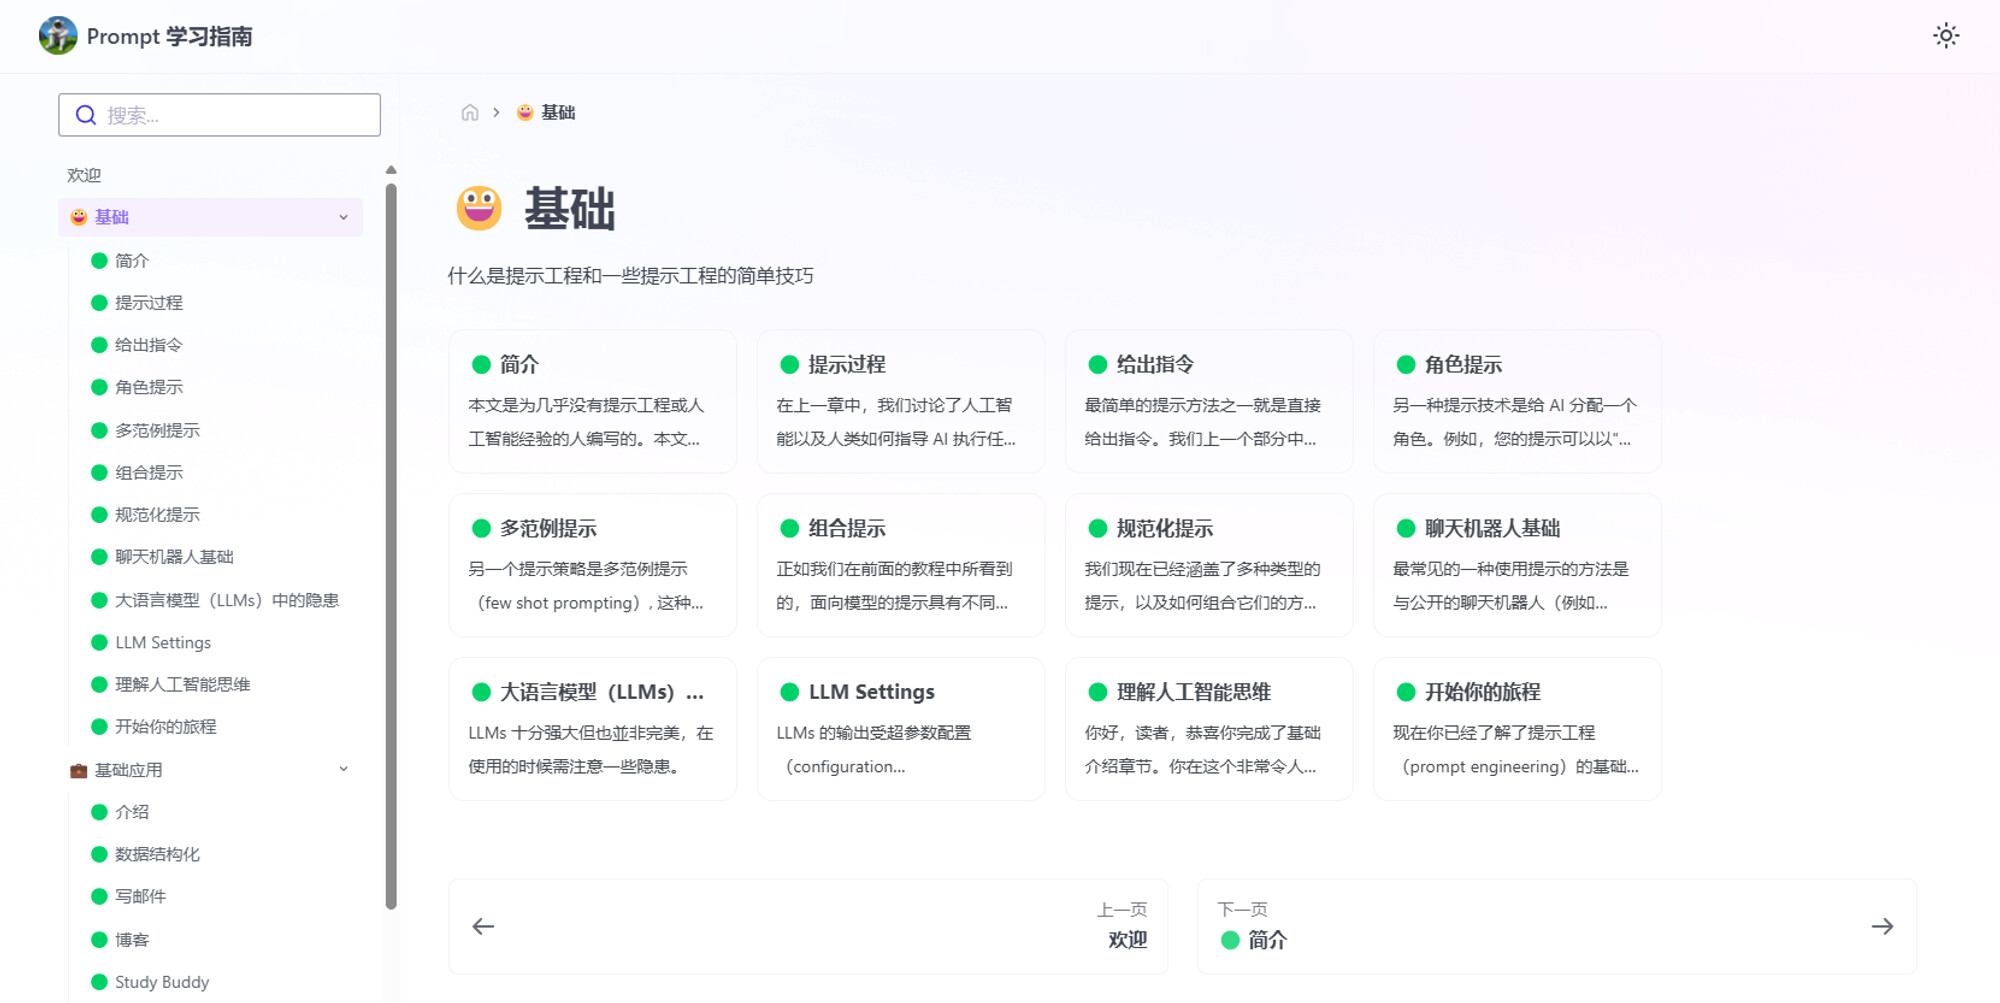Open the 多范例提示 card
The height and width of the screenshot is (1003, 2000).
592,565
